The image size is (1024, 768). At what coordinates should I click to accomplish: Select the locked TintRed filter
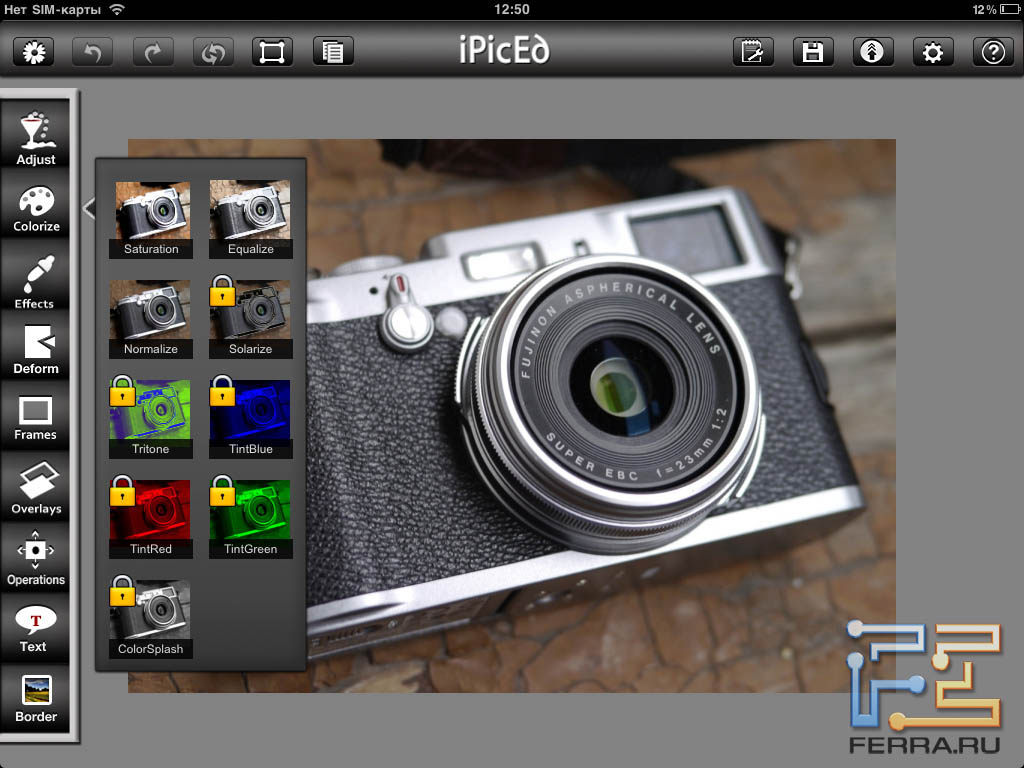(x=151, y=519)
